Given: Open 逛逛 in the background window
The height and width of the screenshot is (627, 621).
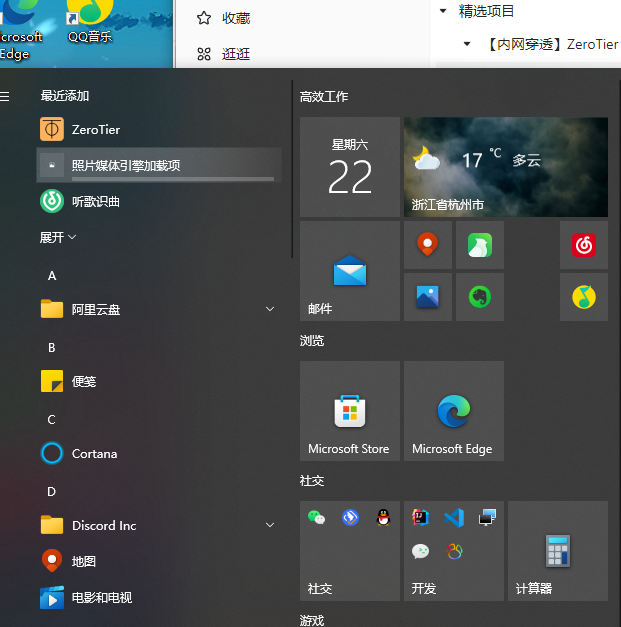Looking at the screenshot, I should coord(223,54).
